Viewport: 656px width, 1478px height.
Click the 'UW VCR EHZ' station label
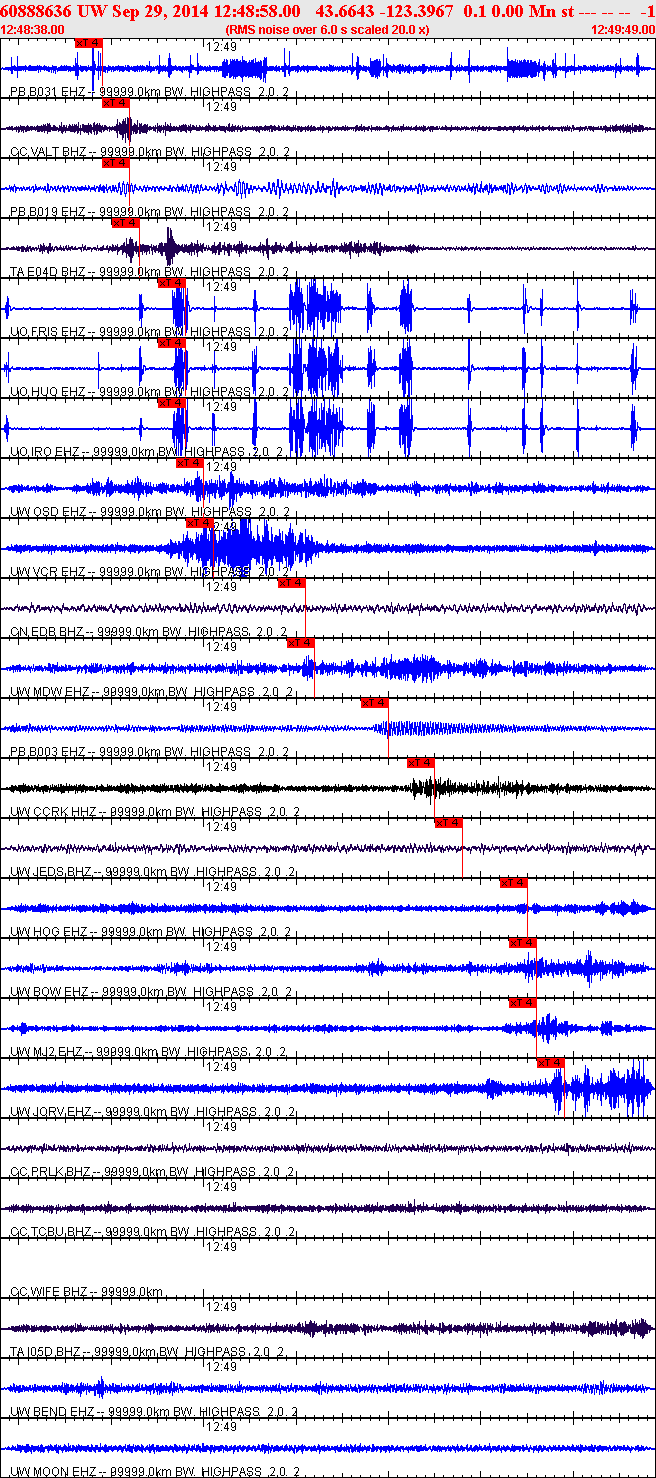(x=48, y=572)
